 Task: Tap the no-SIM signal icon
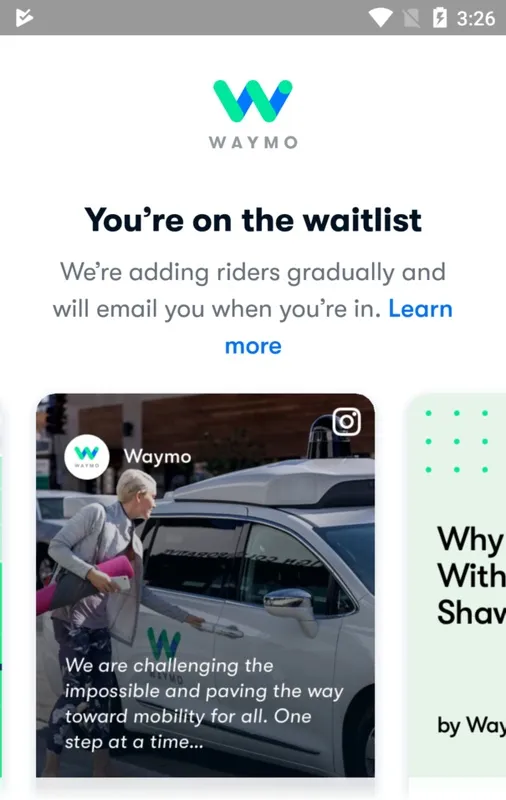412,18
